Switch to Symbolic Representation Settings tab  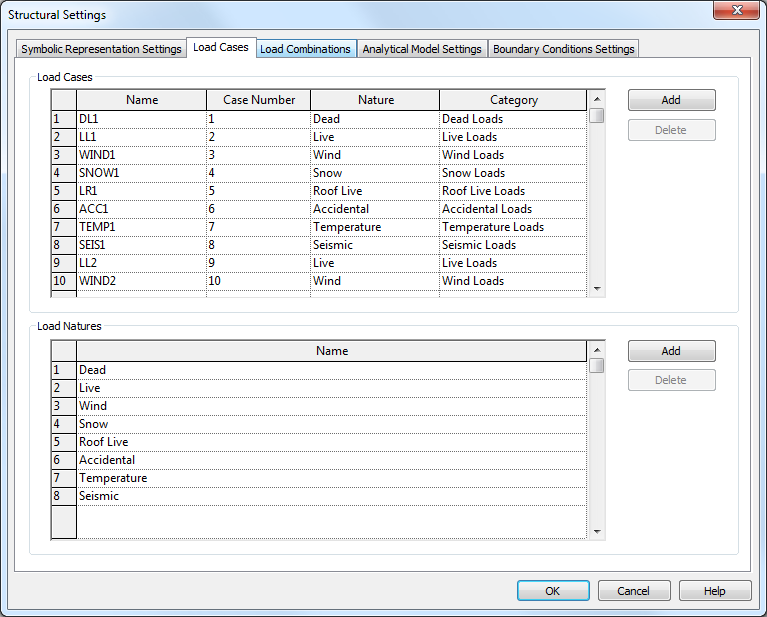coord(101,49)
